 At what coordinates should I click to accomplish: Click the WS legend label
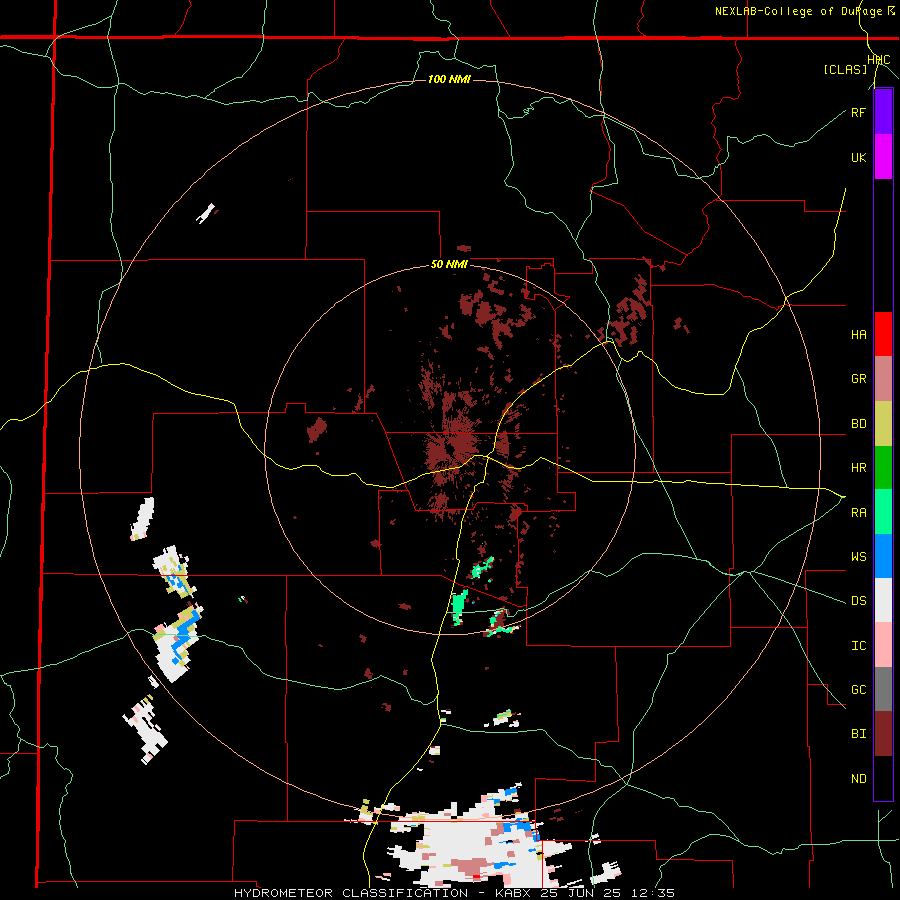click(858, 557)
